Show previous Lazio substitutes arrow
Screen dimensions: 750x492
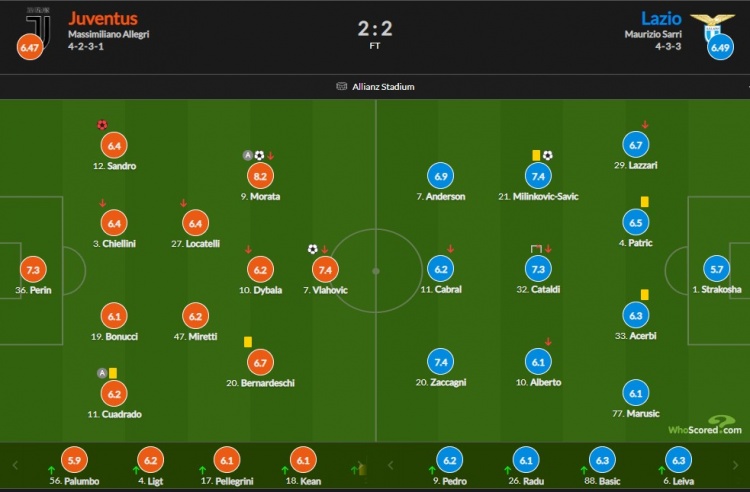pos(390,465)
